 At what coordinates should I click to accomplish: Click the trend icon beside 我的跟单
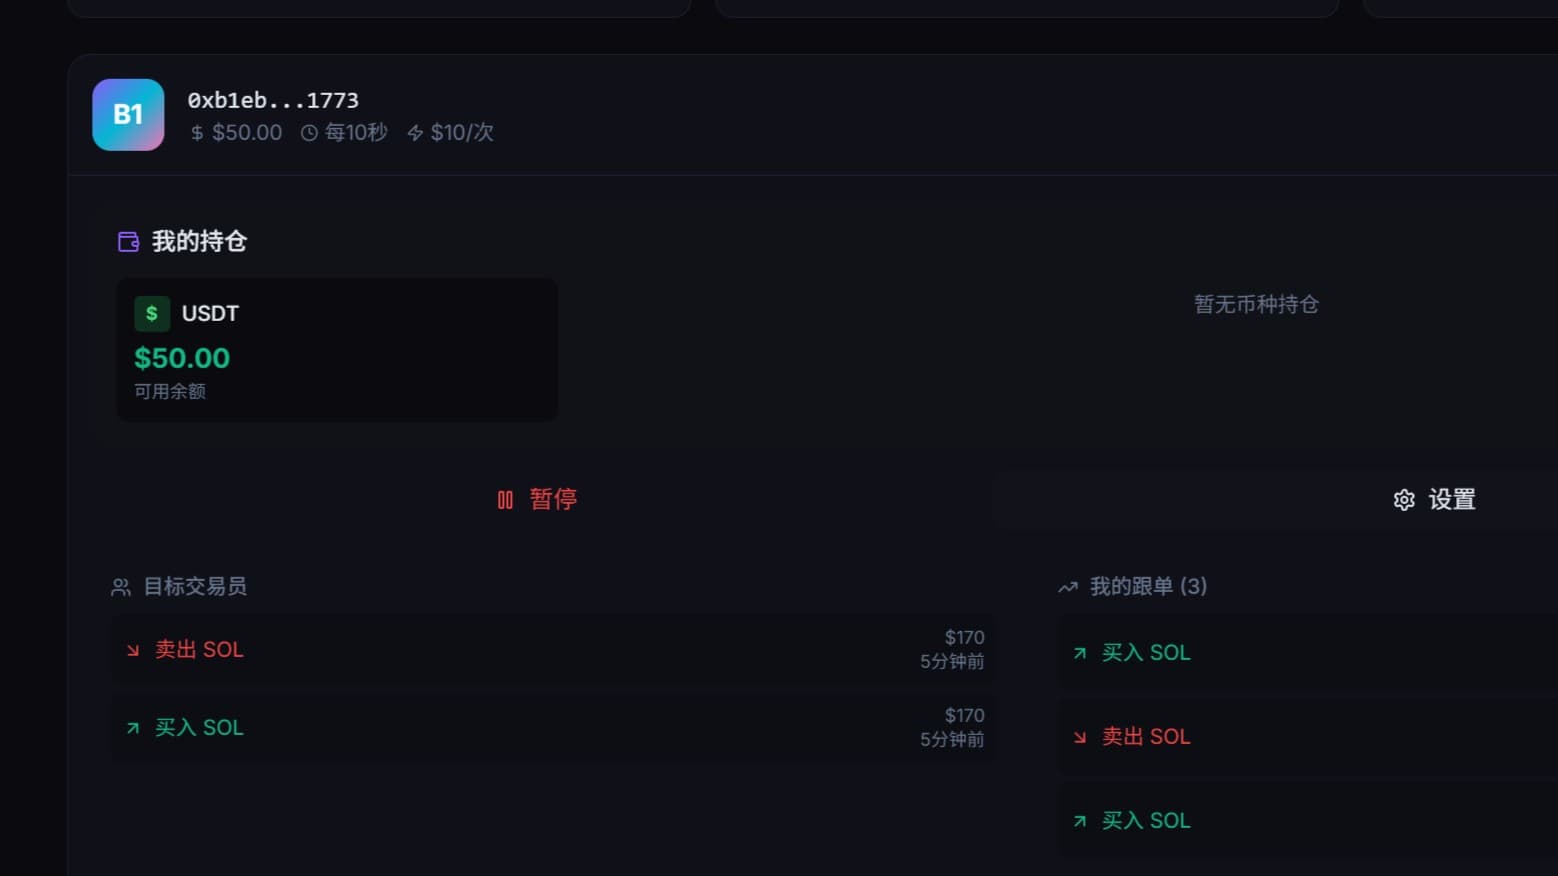click(x=1068, y=587)
